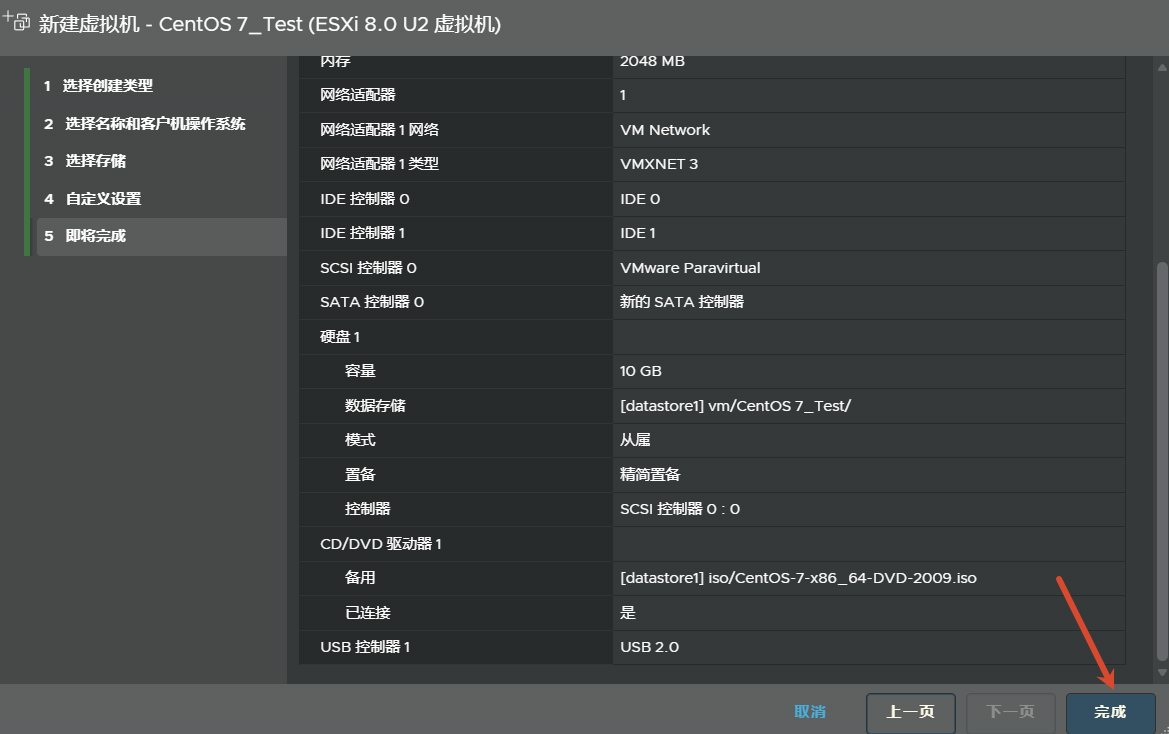Click the 已连接 row label
The height and width of the screenshot is (734, 1169).
[368, 613]
